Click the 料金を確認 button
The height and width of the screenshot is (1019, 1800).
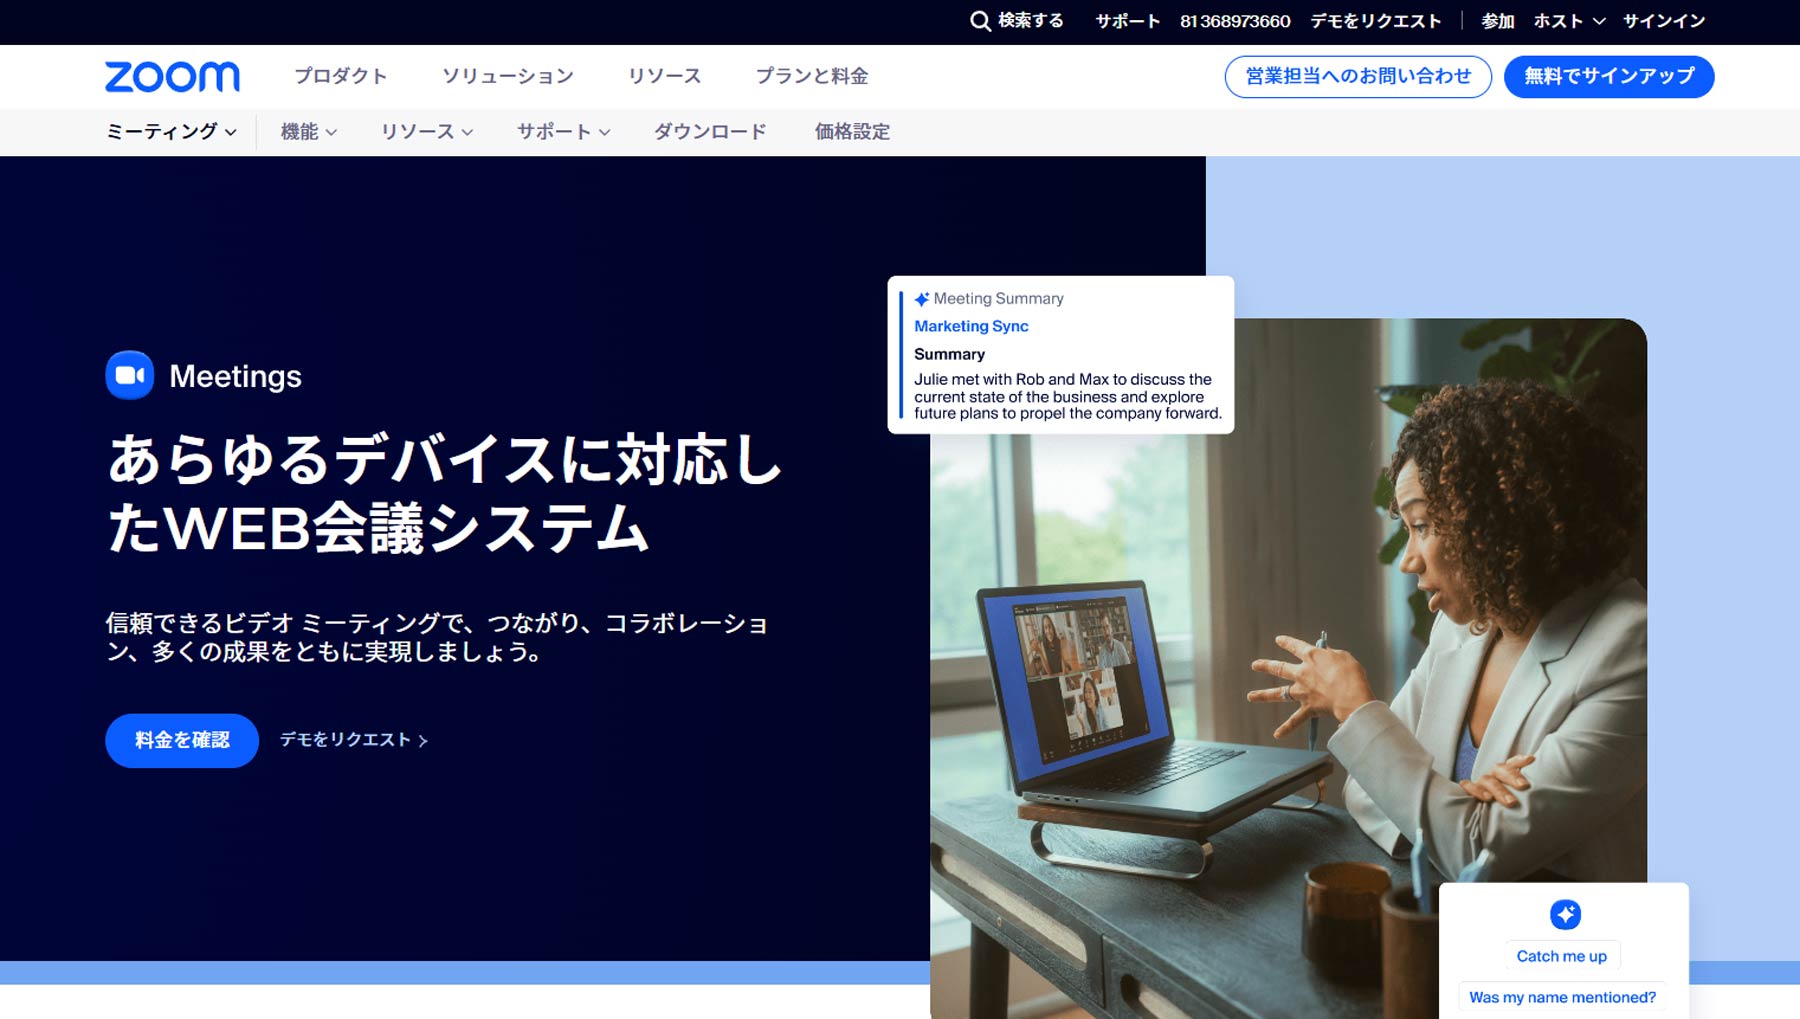point(182,740)
